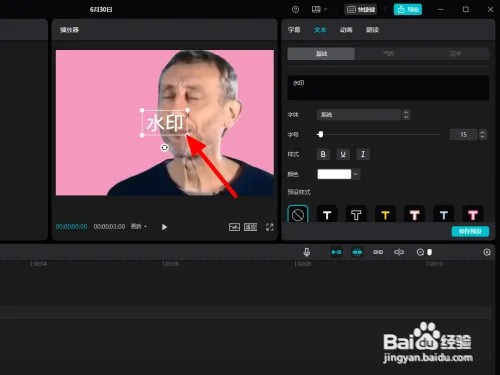
Task: Click the fit-ratio icon under the preview
Action: click(x=251, y=227)
